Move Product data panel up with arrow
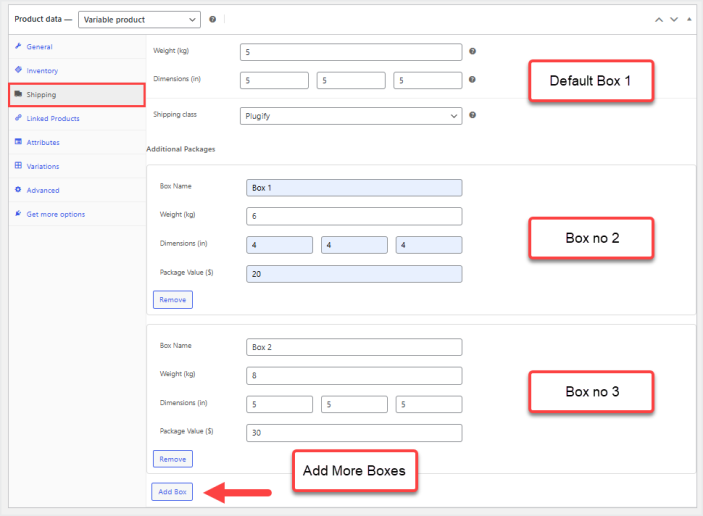 (659, 20)
